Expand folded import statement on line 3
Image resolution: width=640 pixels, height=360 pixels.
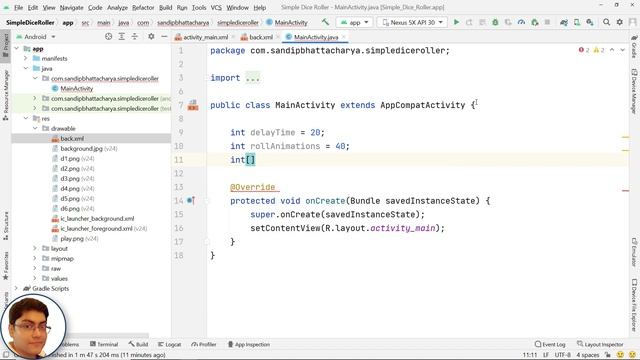253,78
